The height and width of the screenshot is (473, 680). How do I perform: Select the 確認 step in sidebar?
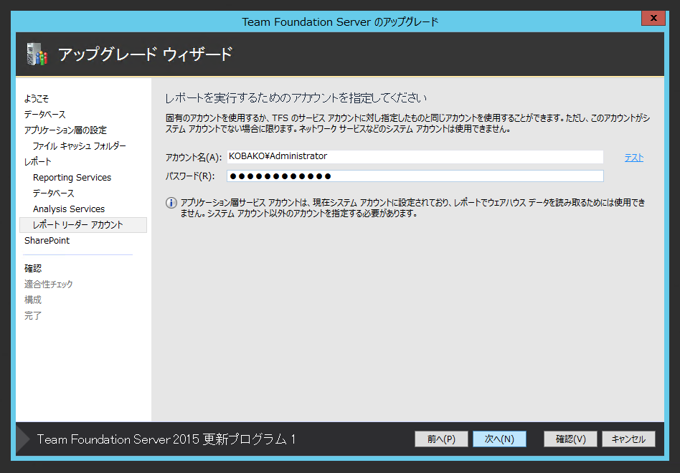(x=33, y=268)
